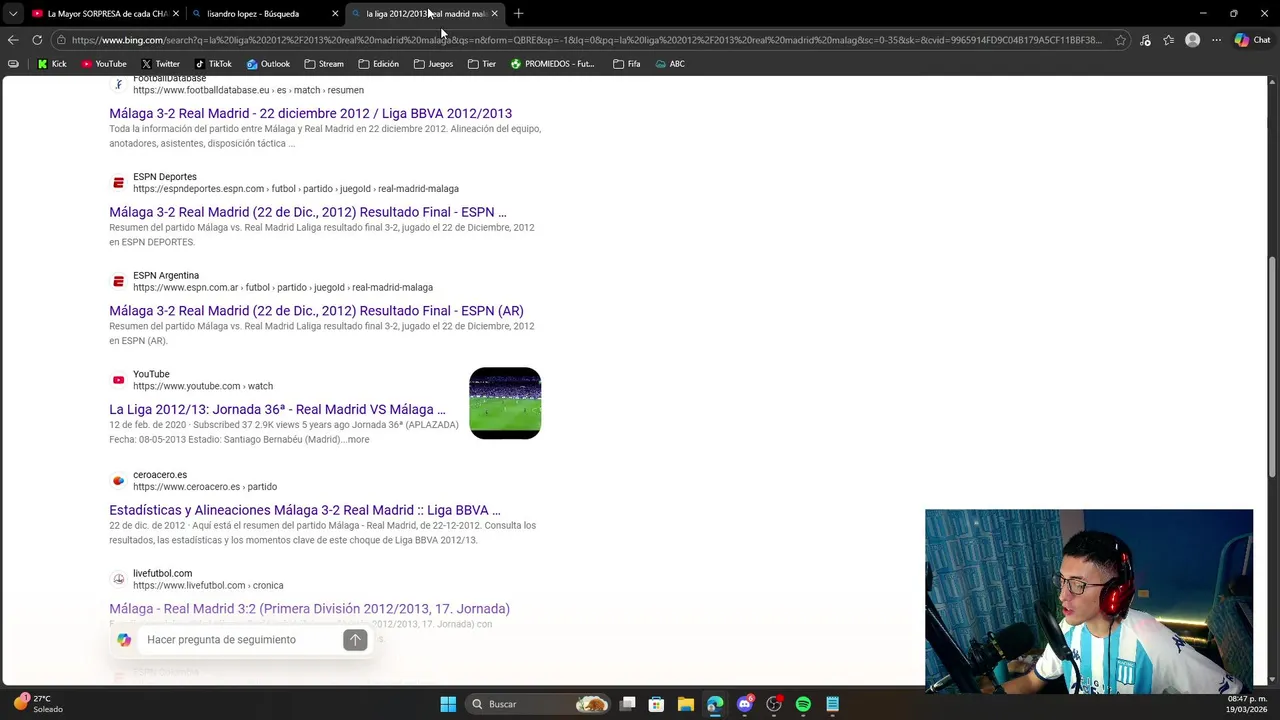Open the ABC bookmark
Image resolution: width=1280 pixels, height=720 pixels.
tap(670, 64)
